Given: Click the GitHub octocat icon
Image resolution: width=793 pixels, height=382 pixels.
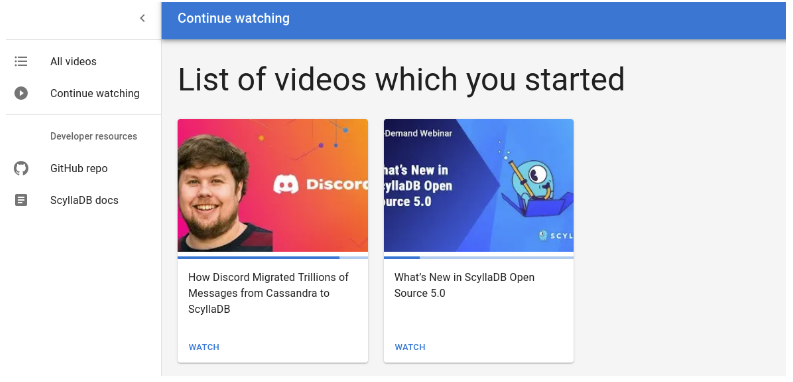Looking at the screenshot, I should click(21, 168).
